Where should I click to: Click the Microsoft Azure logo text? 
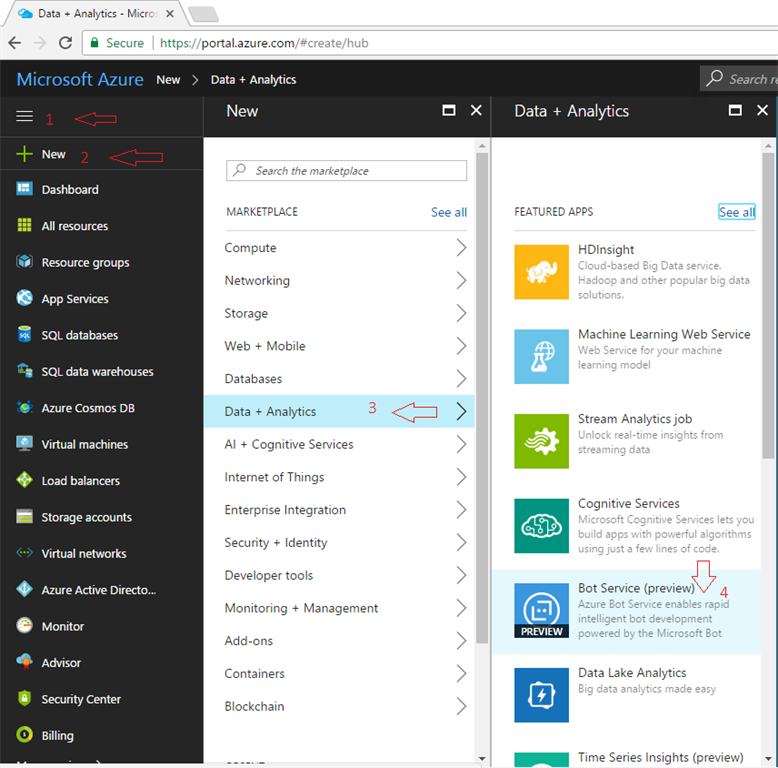click(x=80, y=79)
